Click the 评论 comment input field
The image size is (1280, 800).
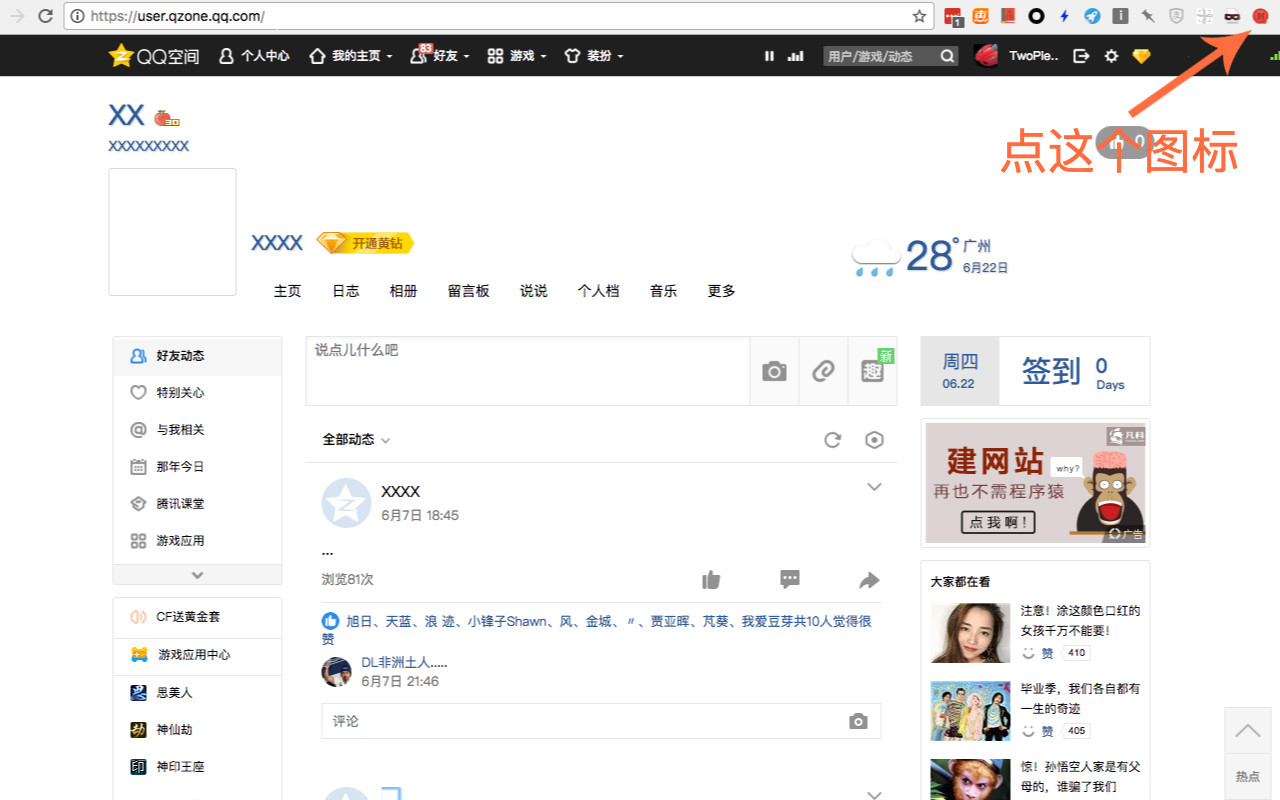(x=601, y=721)
